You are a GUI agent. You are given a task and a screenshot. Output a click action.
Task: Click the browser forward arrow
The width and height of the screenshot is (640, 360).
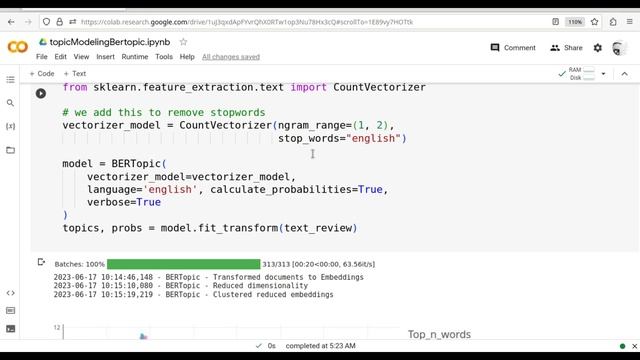(x=28, y=22)
